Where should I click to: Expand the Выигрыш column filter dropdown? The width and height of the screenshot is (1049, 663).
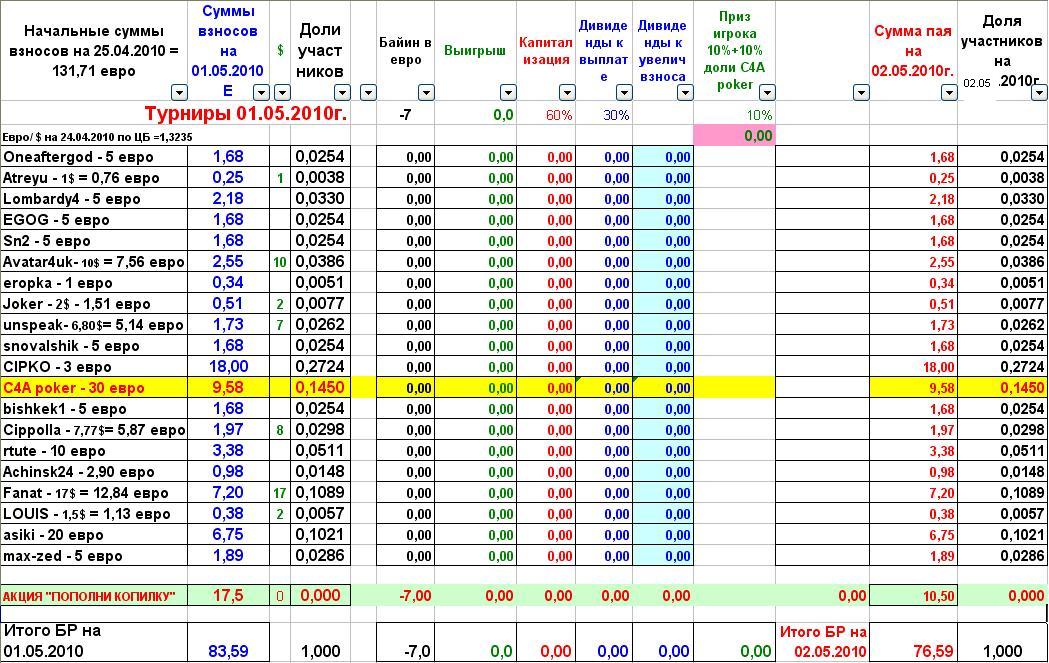point(507,93)
